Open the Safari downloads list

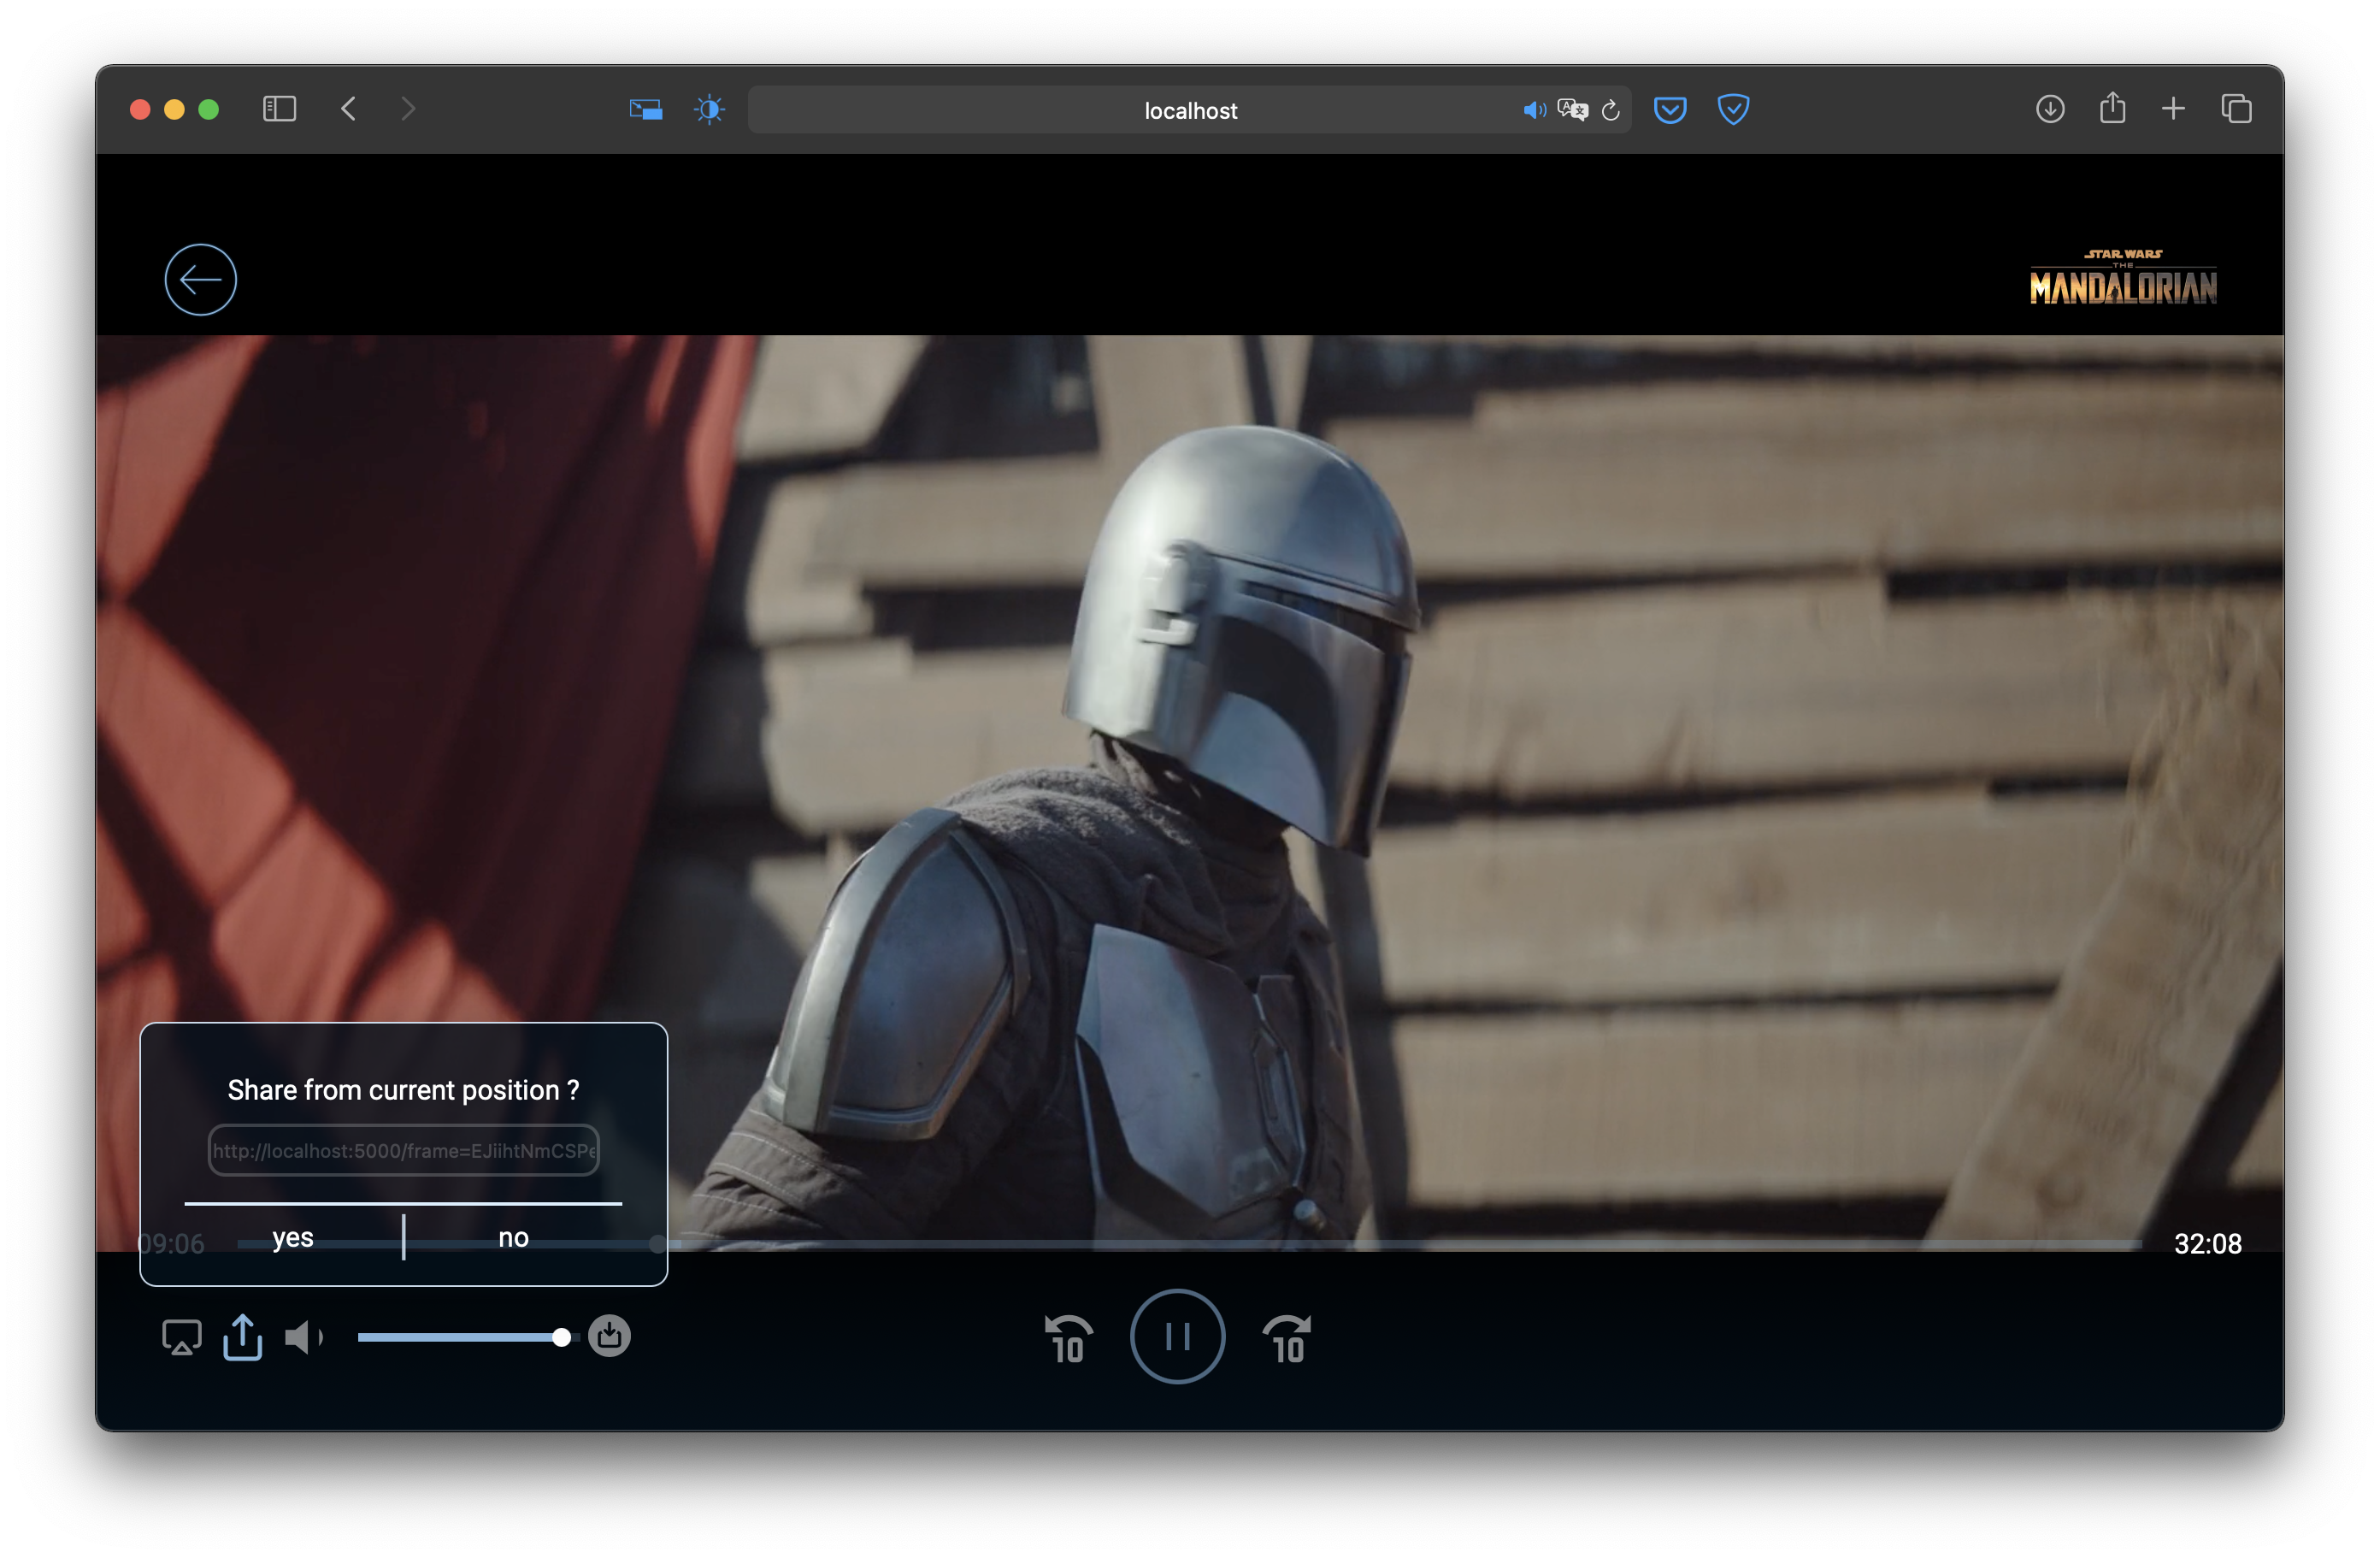(x=2050, y=109)
